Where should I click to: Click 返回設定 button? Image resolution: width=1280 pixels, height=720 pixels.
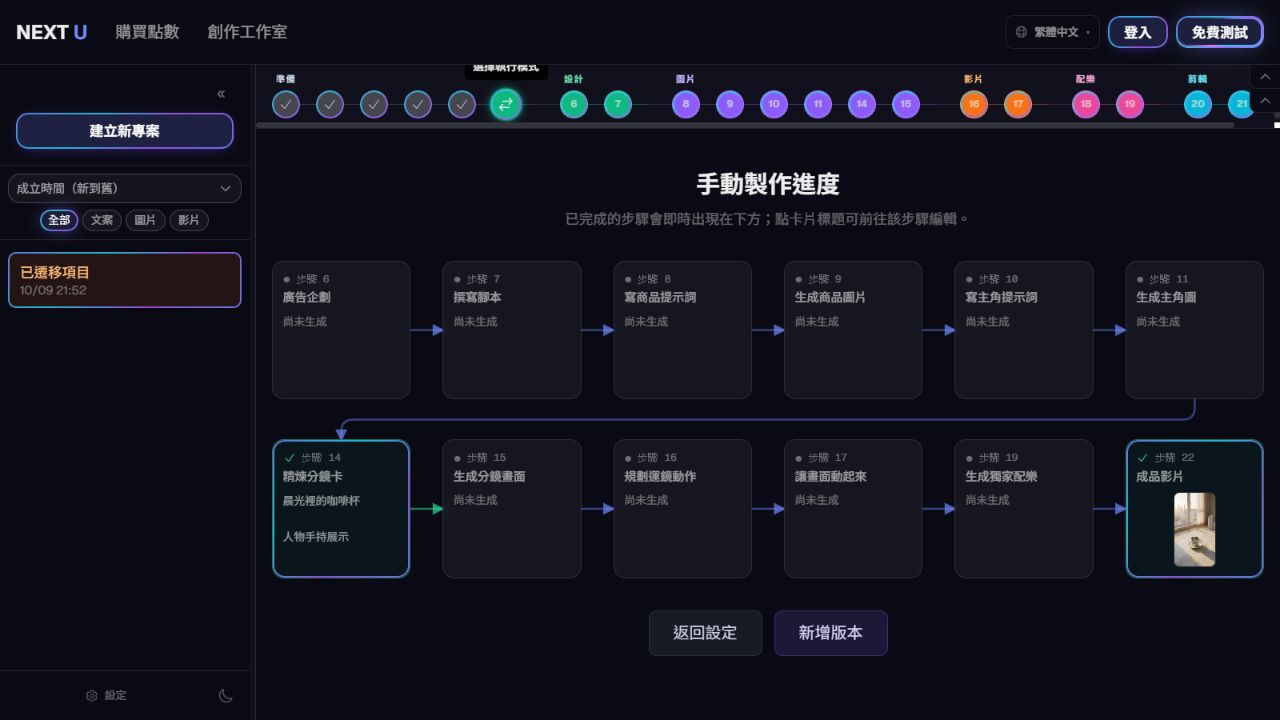(705, 633)
